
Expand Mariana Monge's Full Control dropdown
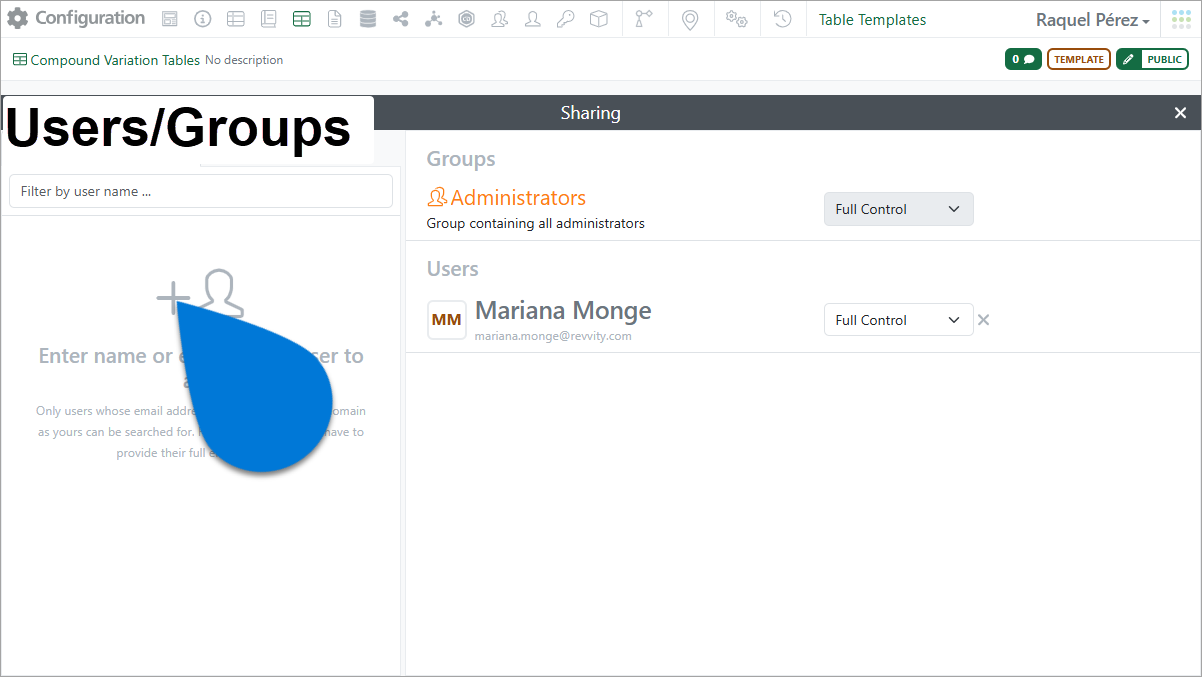coord(898,320)
